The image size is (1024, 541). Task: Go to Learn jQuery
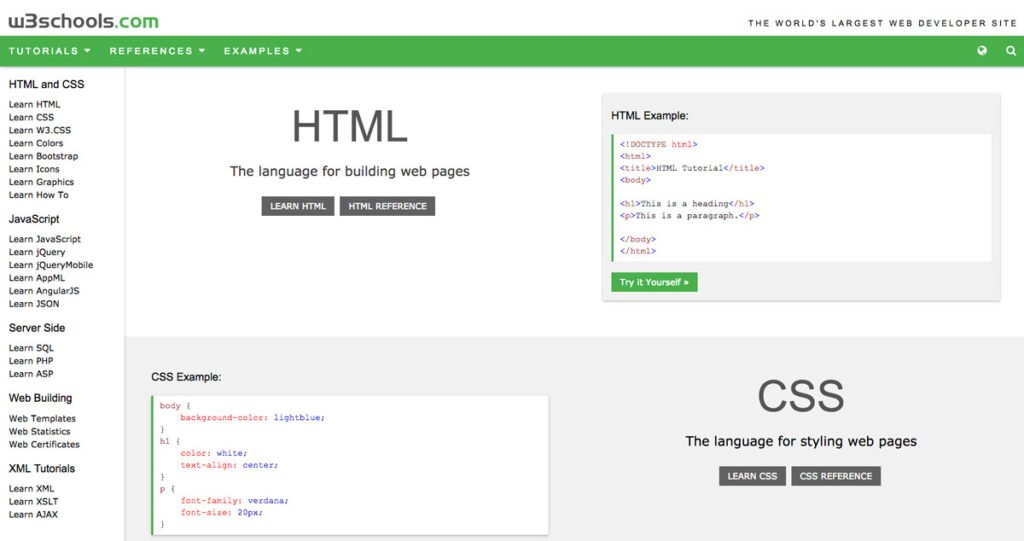click(x=37, y=252)
